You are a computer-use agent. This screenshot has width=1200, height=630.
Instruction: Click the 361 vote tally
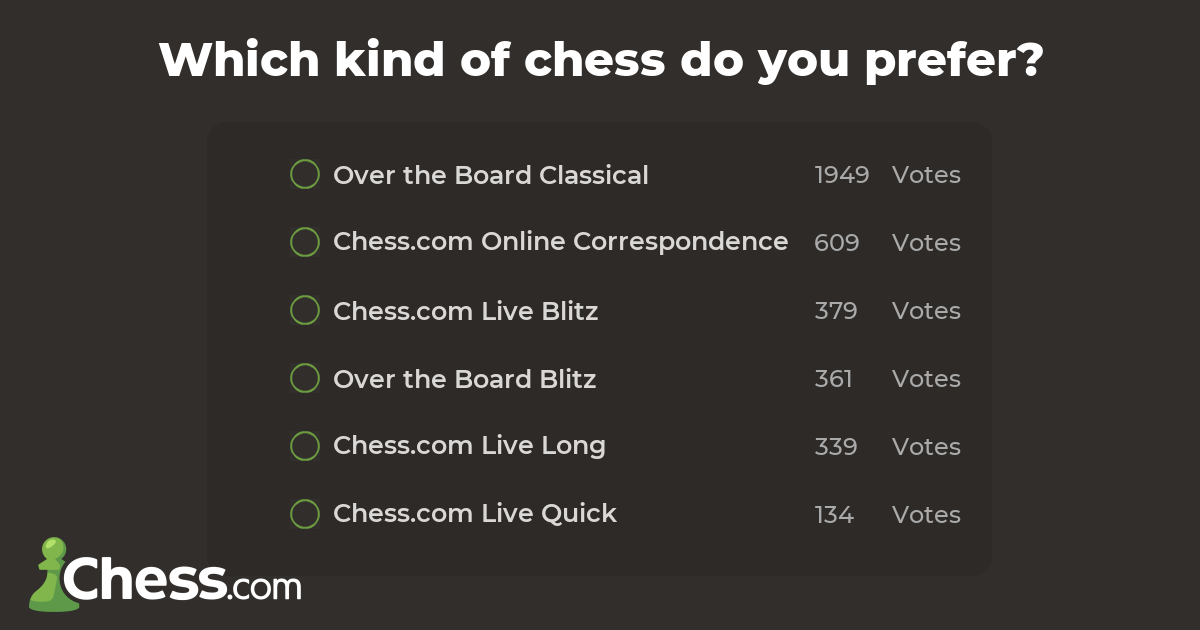pos(834,379)
